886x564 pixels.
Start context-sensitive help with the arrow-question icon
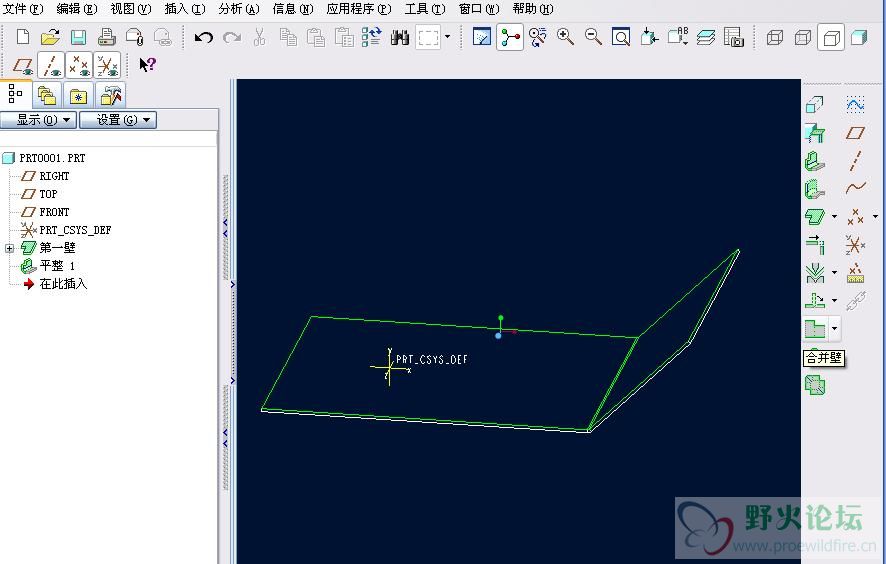(147, 64)
